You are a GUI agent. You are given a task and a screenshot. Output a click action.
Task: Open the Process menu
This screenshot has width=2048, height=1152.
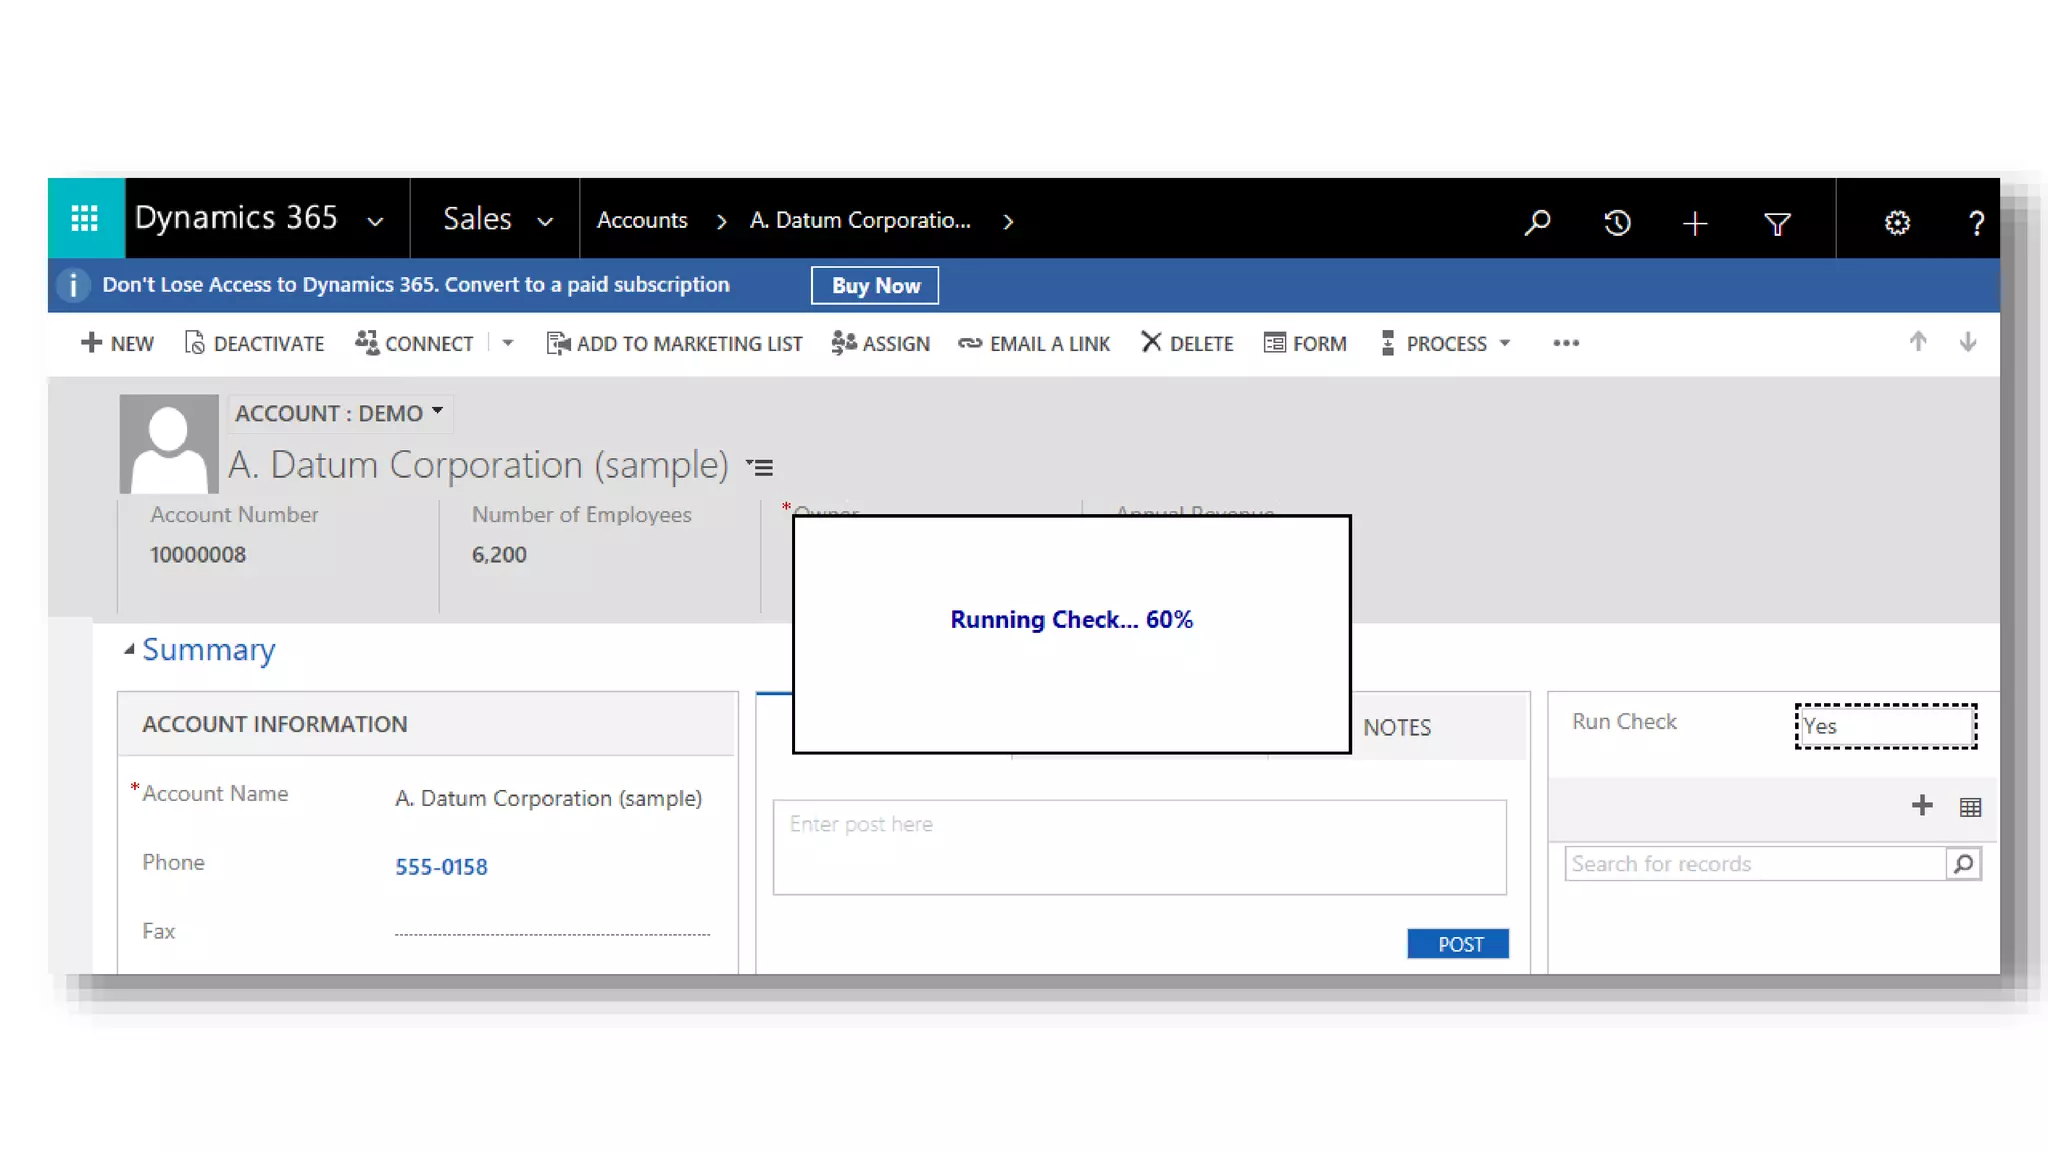pyautogui.click(x=1446, y=343)
